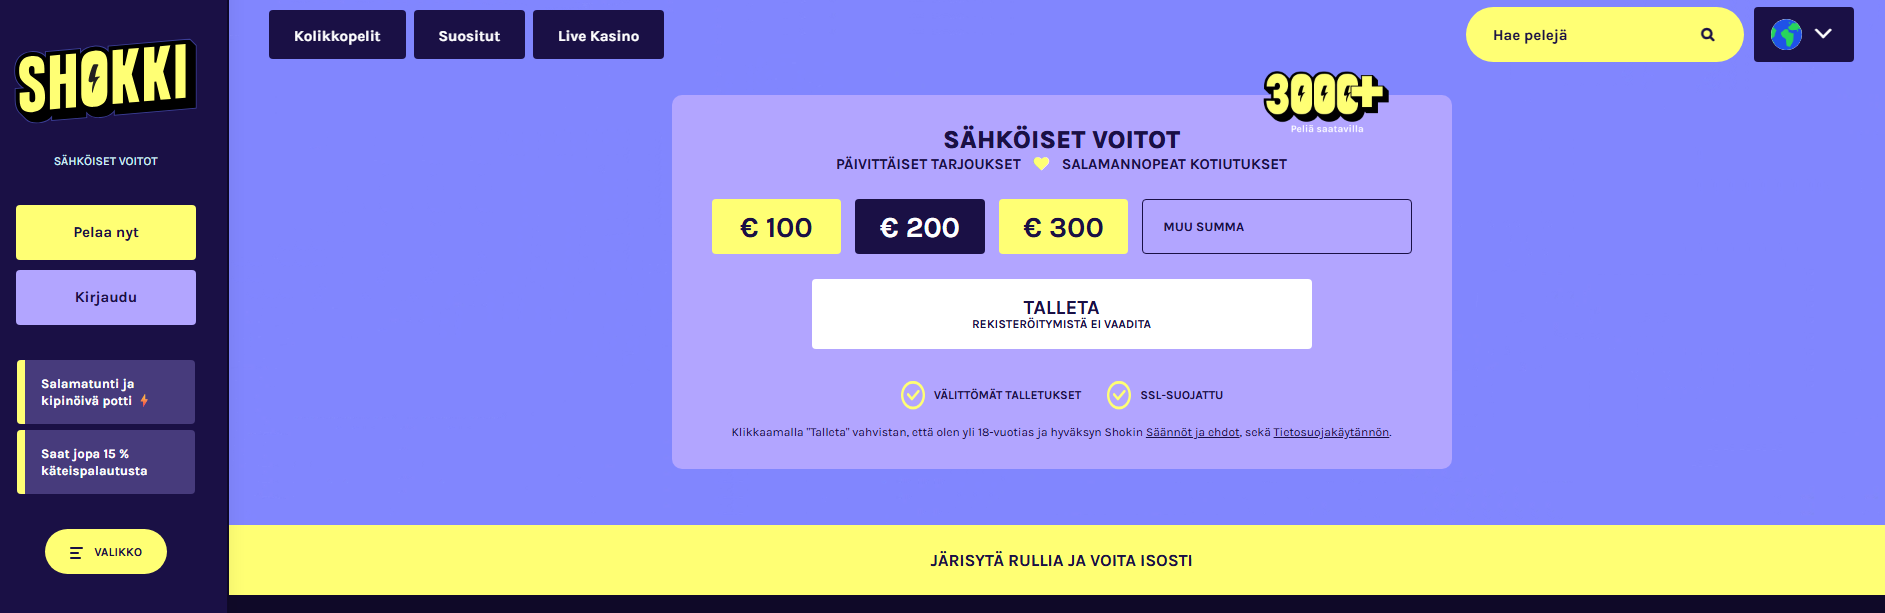Select the € 100 deposit amount

click(x=776, y=226)
